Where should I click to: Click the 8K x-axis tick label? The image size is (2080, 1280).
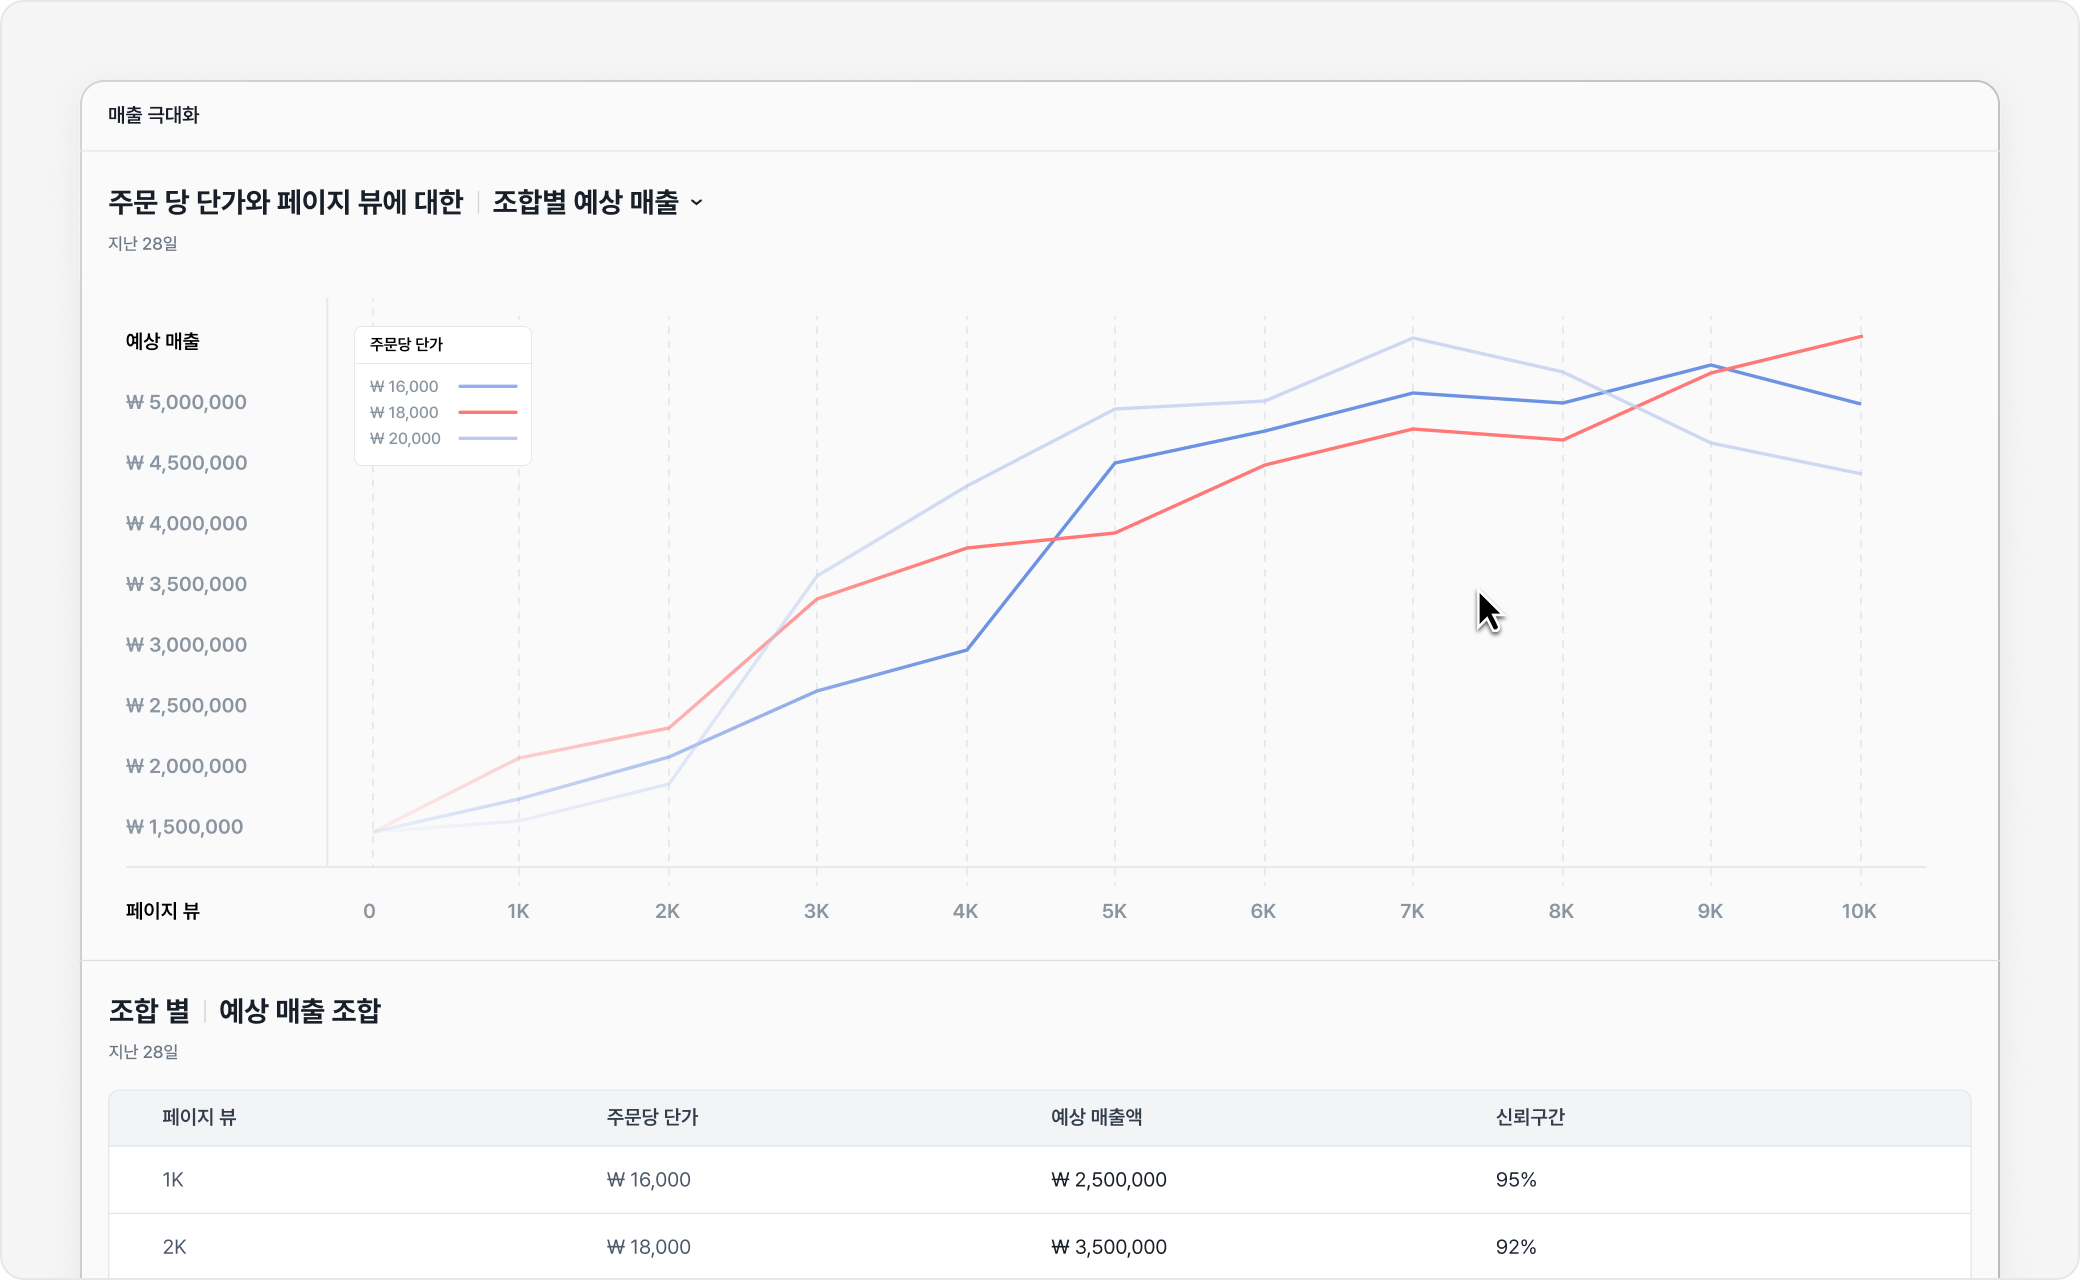click(x=1561, y=911)
